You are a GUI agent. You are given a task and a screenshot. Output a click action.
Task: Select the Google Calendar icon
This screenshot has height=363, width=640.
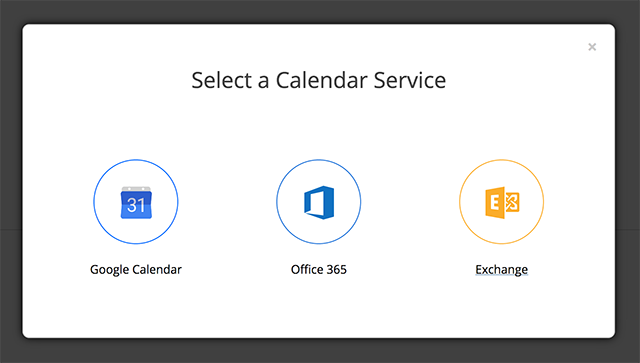click(x=136, y=203)
